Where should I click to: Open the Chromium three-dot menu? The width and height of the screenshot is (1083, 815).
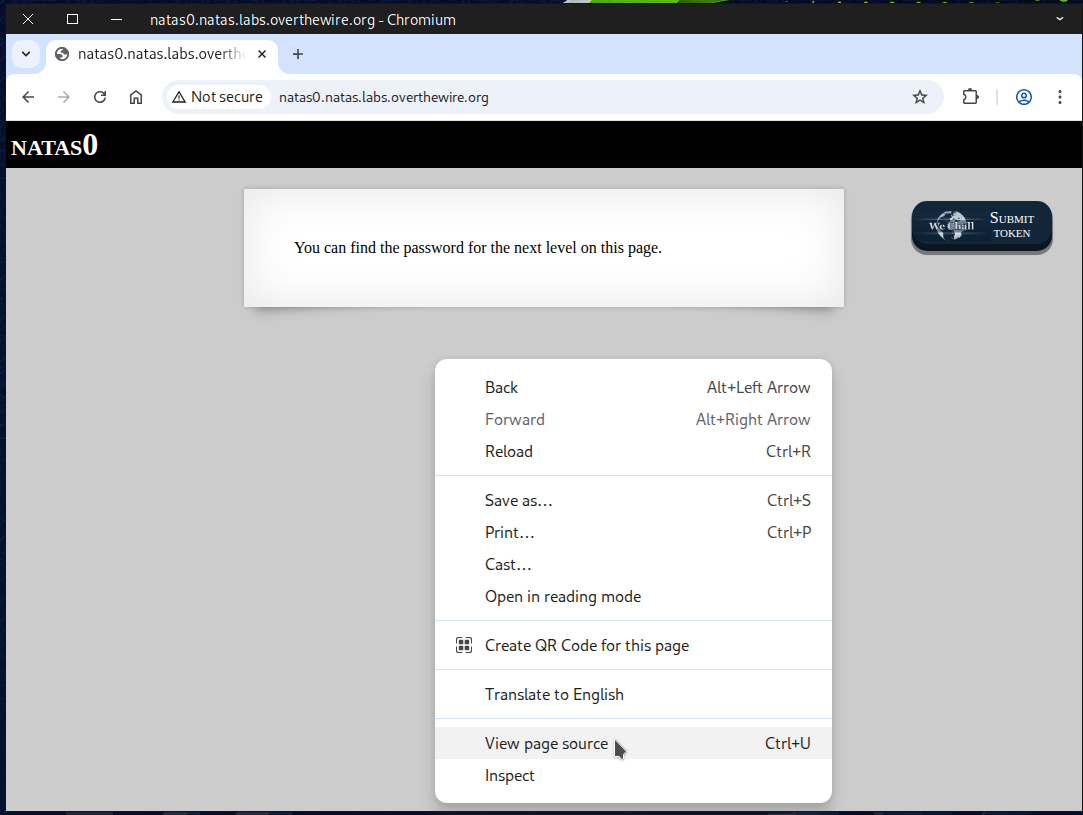click(x=1060, y=97)
